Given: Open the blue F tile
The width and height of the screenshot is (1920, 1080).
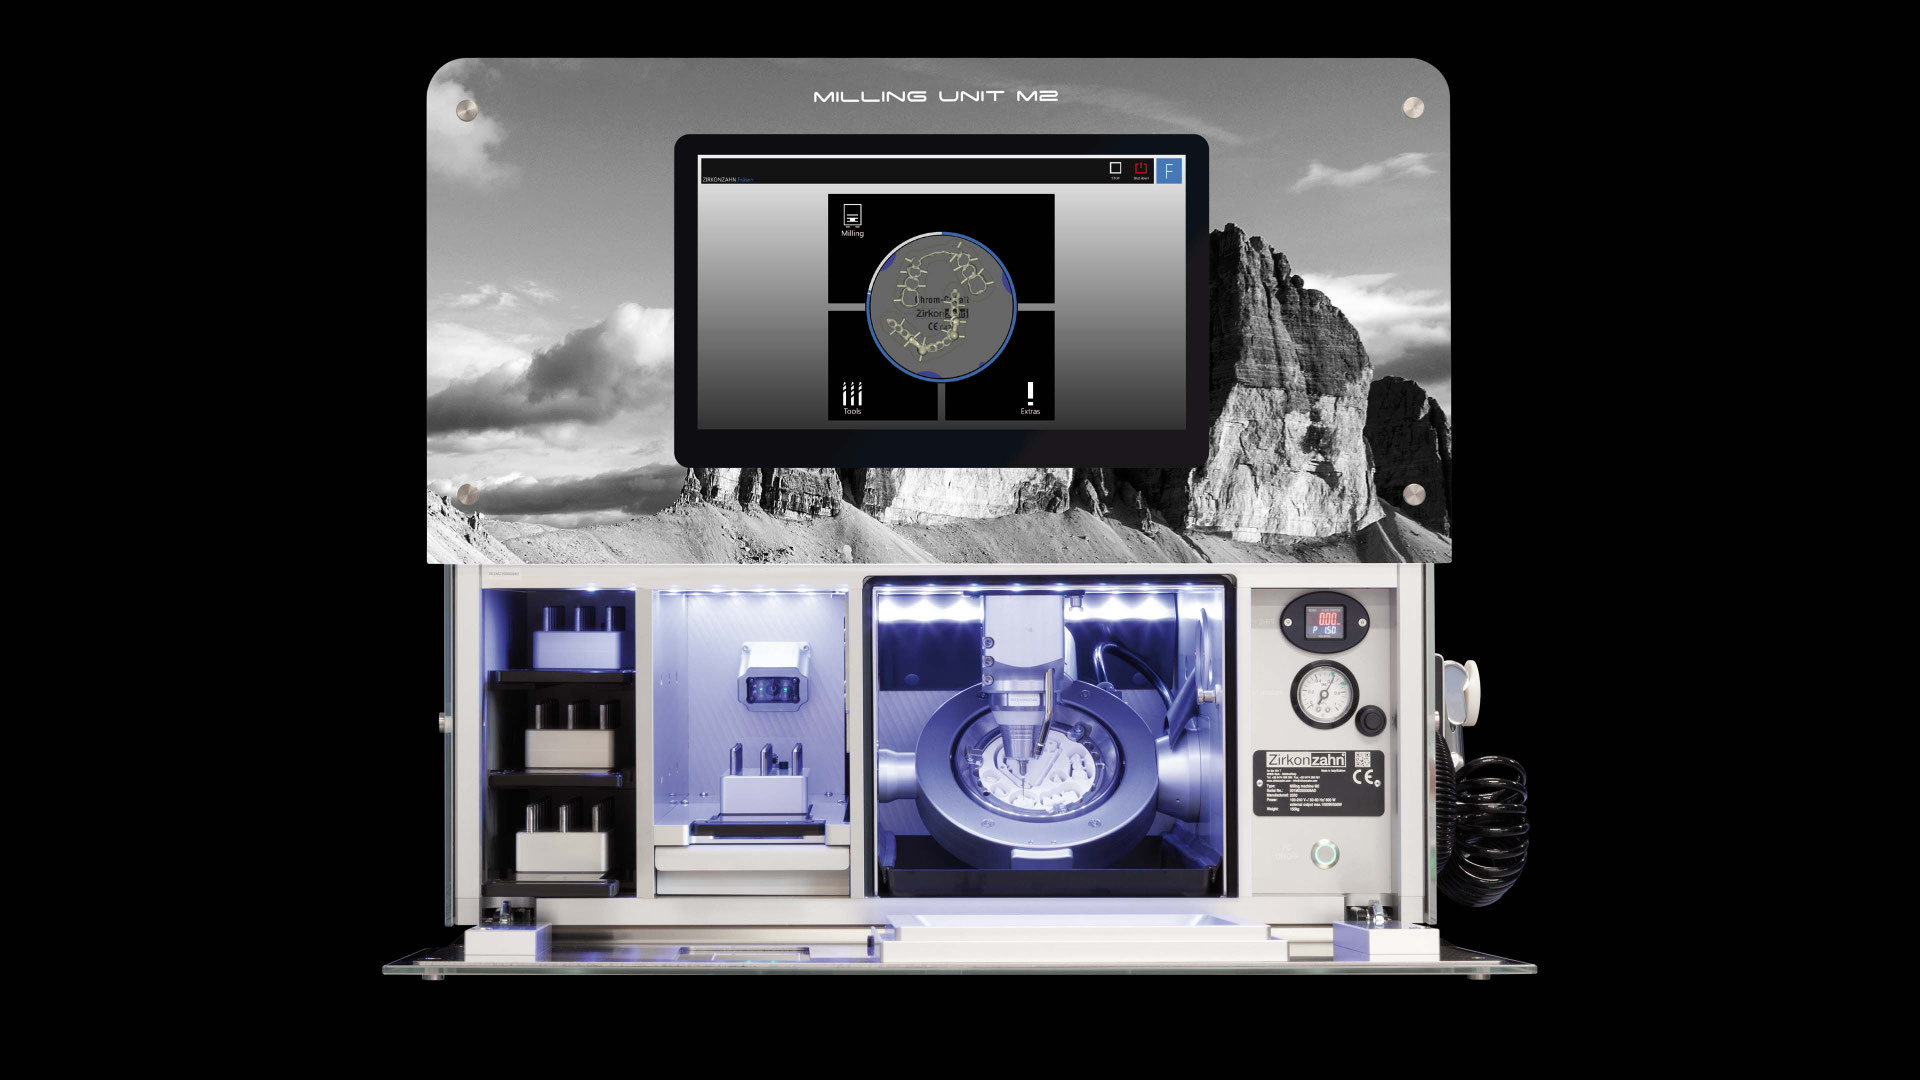Looking at the screenshot, I should pos(1169,171).
